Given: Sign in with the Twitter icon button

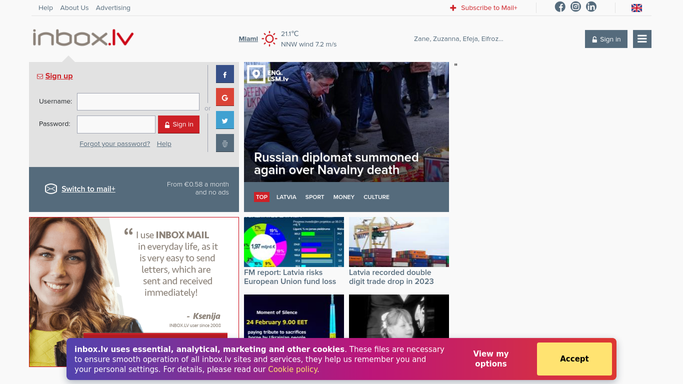Looking at the screenshot, I should (225, 121).
